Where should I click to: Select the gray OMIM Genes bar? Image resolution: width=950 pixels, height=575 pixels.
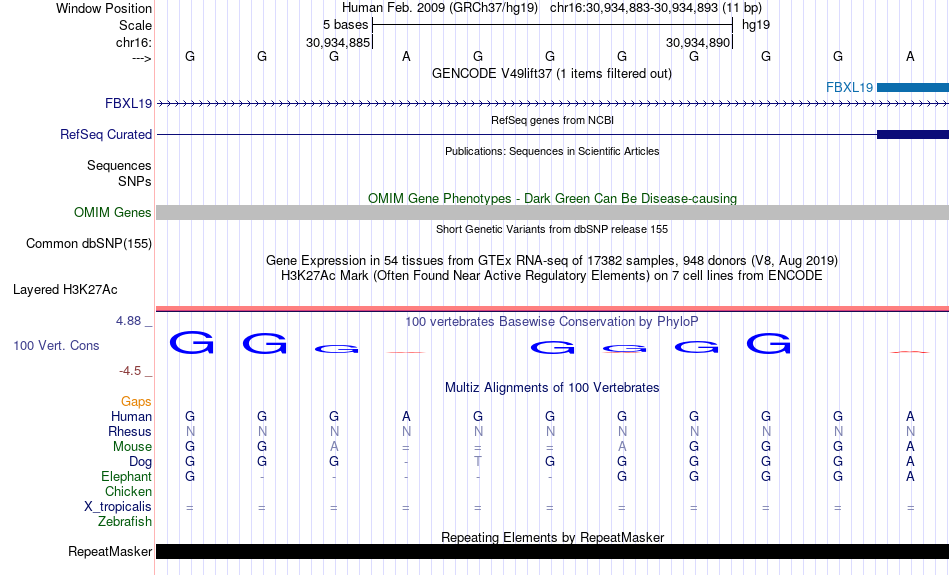click(x=553, y=213)
